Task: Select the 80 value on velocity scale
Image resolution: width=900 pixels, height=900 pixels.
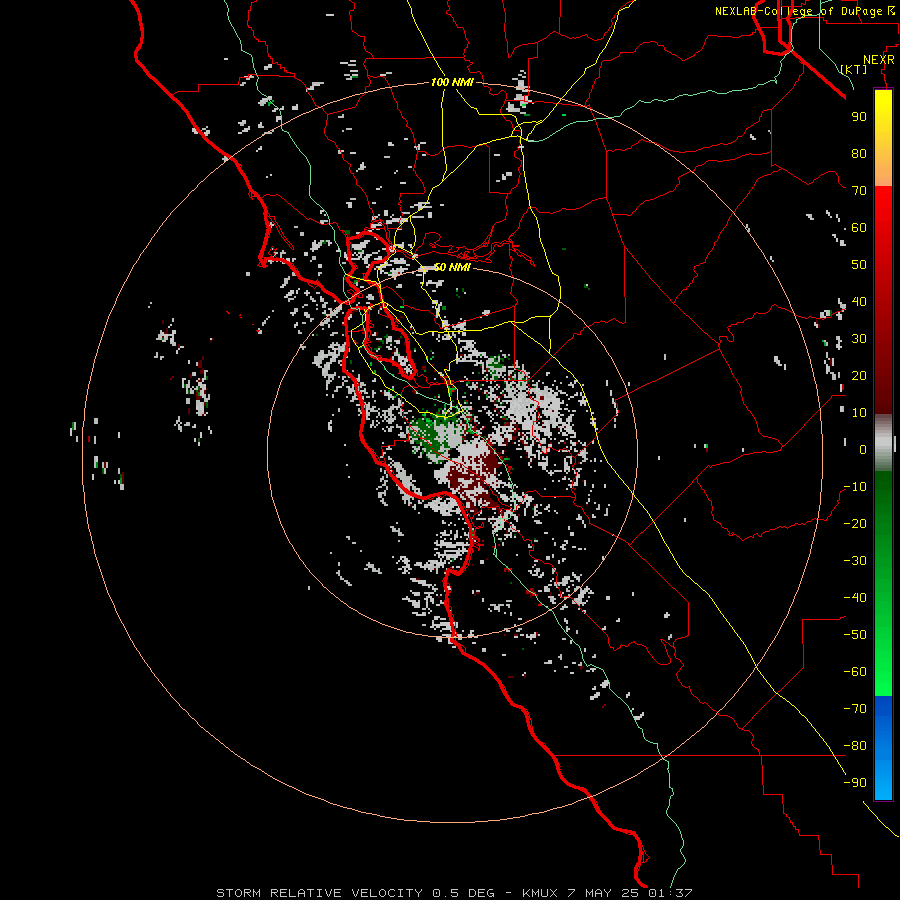Action: (x=859, y=154)
